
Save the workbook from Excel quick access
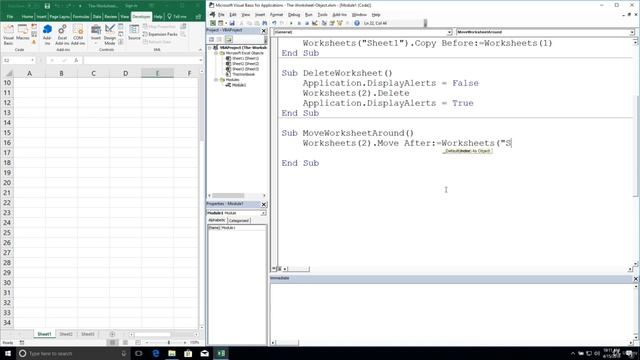pos(47,6)
